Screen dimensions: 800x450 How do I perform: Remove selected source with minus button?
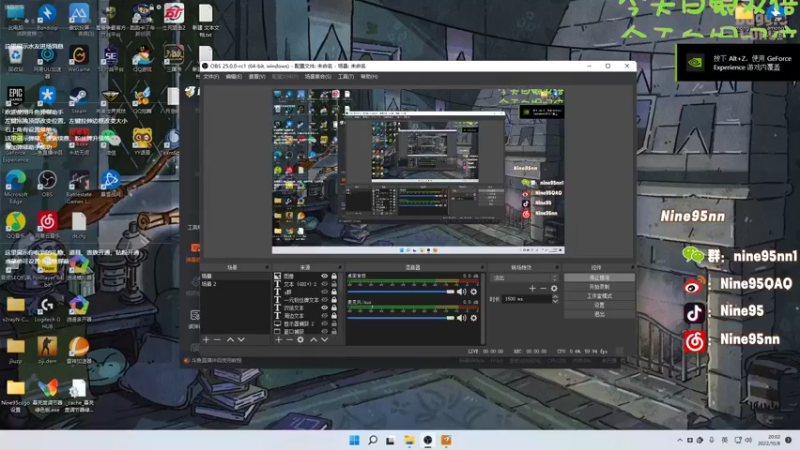tap(289, 339)
